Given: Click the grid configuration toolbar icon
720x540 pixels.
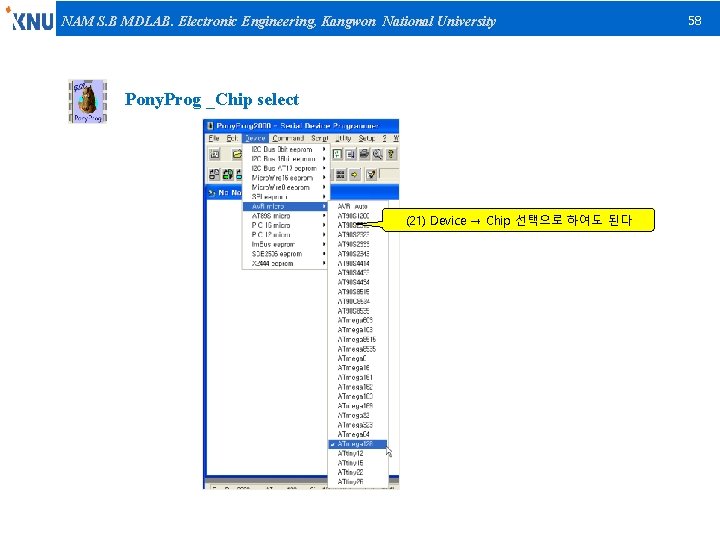Looking at the screenshot, I should click(x=340, y=174).
